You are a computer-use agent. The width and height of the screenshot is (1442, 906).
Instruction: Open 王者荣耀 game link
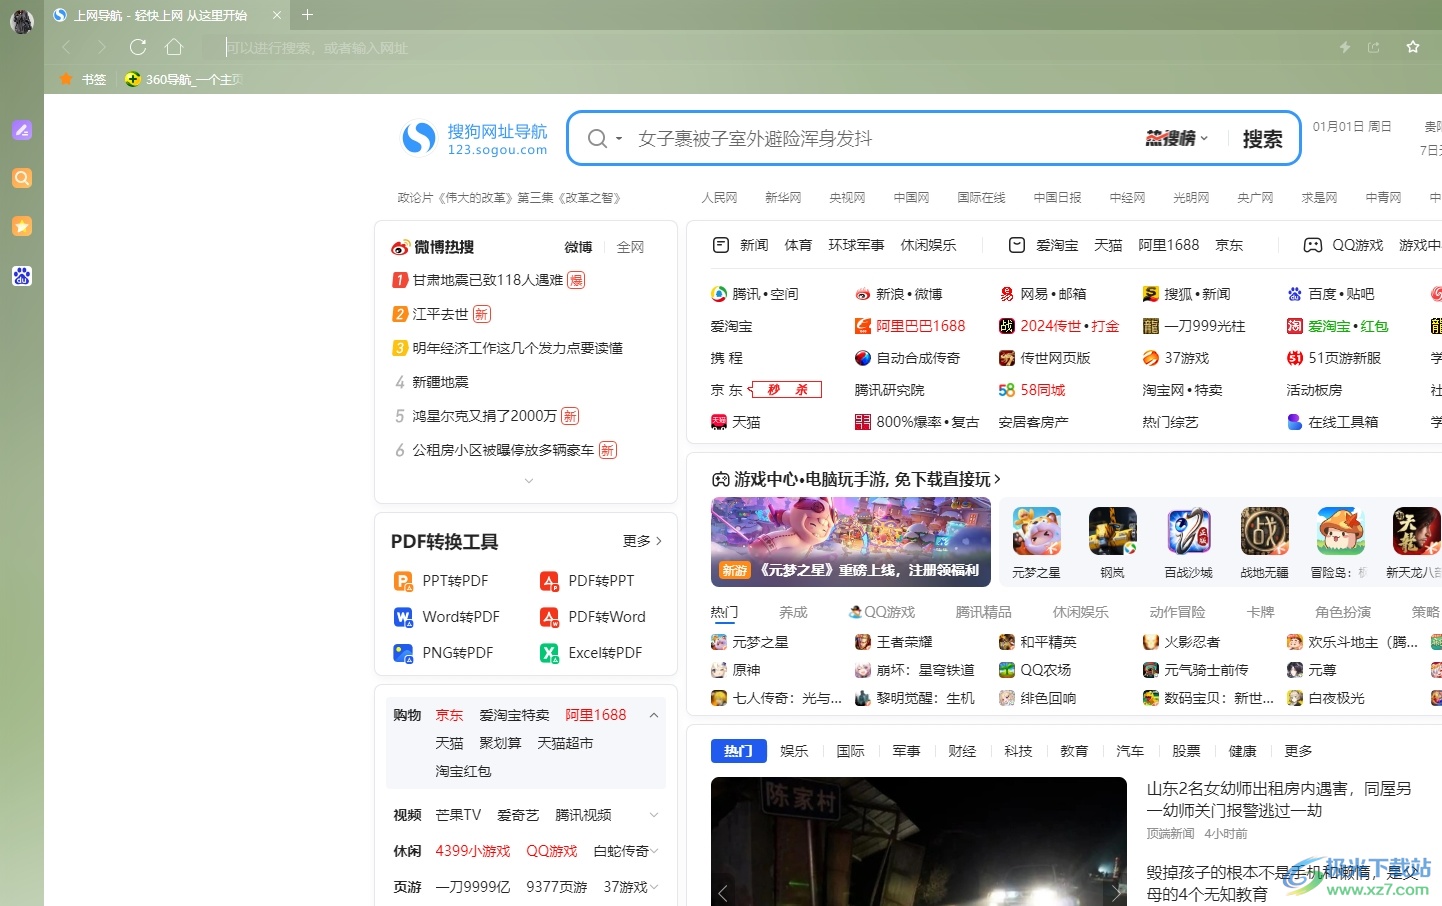click(894, 642)
